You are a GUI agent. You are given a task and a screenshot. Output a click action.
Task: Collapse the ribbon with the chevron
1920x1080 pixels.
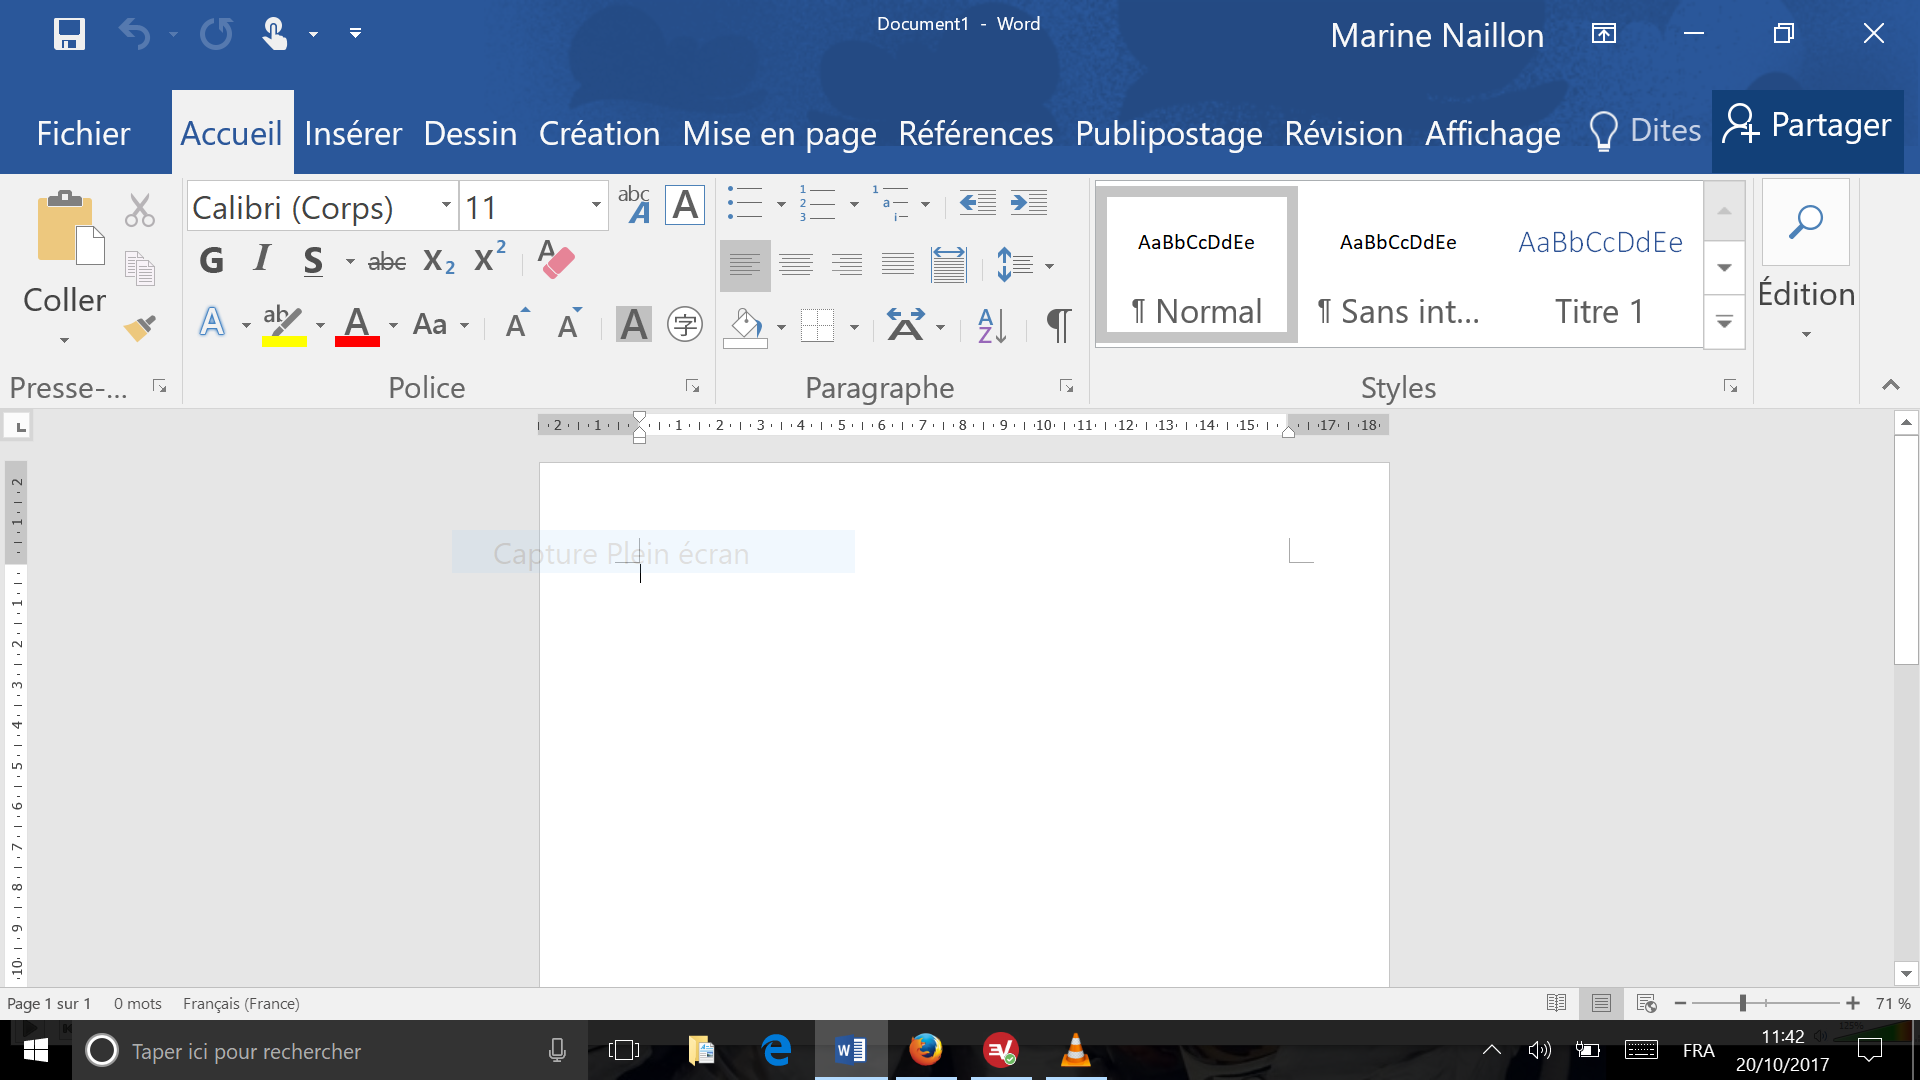point(1890,385)
